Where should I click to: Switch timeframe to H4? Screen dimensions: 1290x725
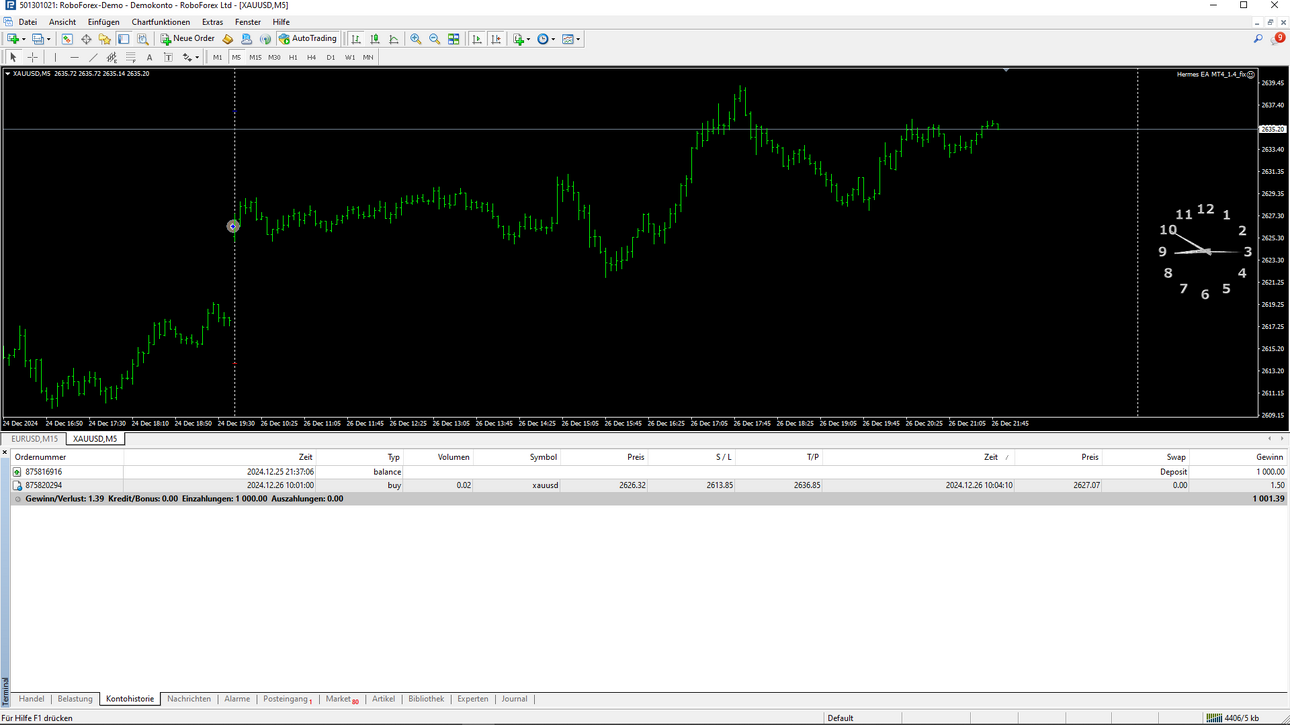coord(311,58)
